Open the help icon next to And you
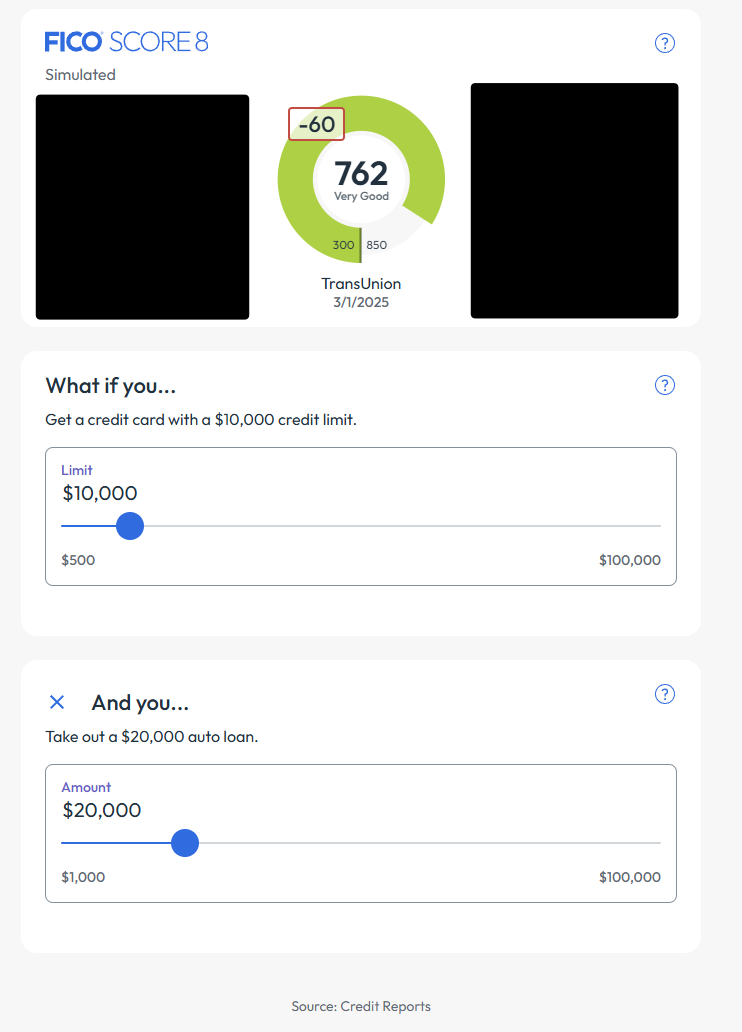 (x=664, y=693)
